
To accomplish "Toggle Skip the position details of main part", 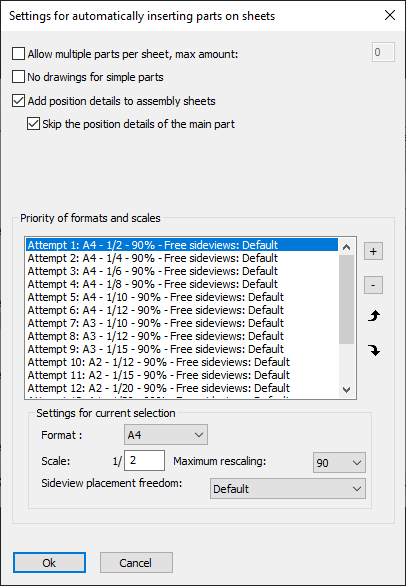I will [33, 124].
